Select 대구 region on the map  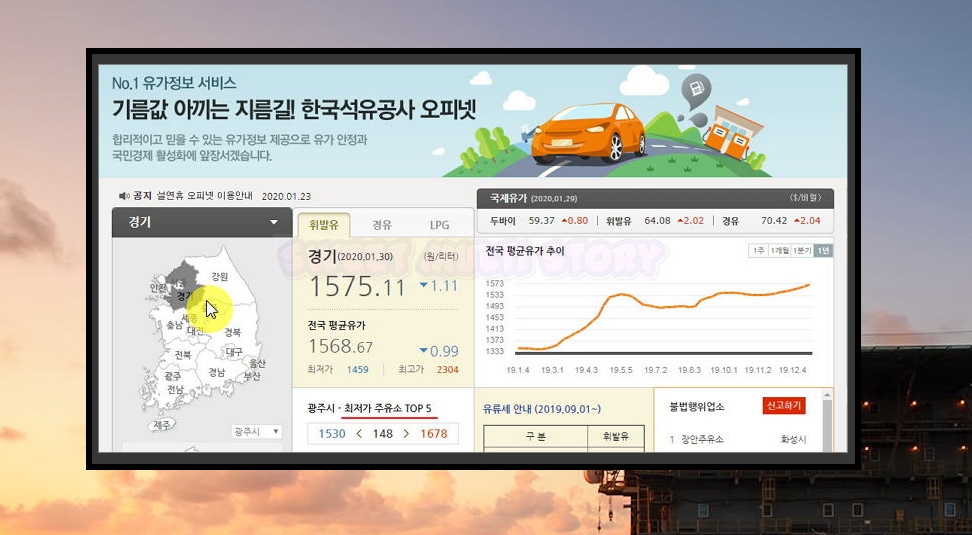tap(234, 352)
